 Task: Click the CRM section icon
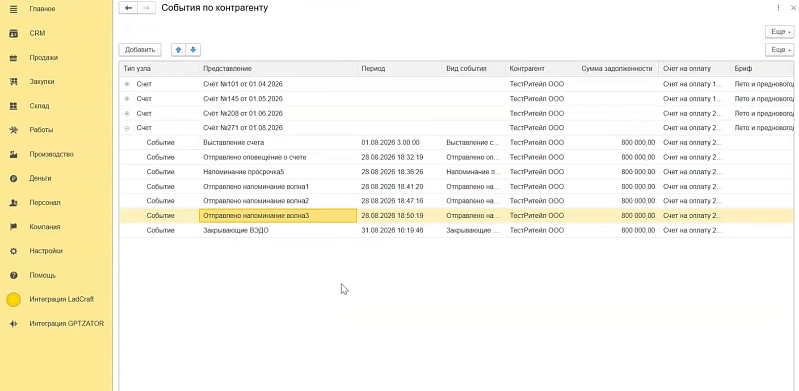click(x=14, y=33)
